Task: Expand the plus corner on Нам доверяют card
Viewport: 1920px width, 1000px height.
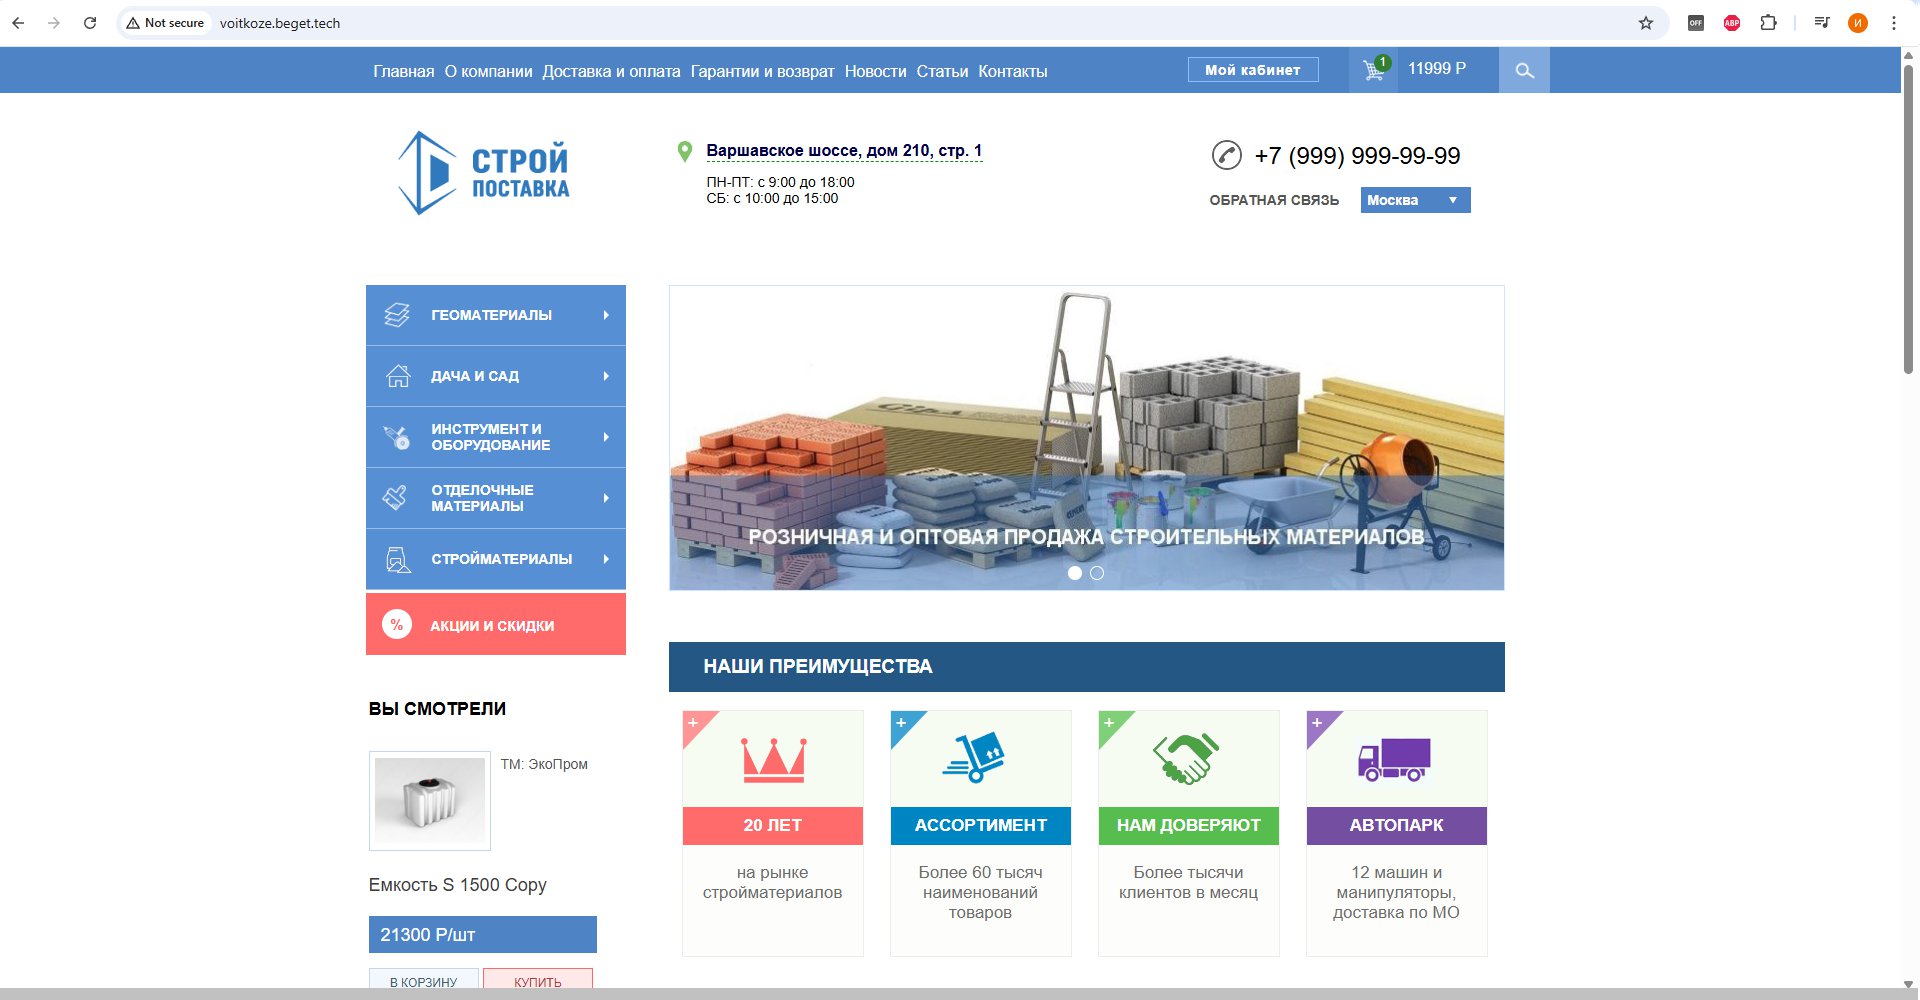Action: pos(1110,723)
